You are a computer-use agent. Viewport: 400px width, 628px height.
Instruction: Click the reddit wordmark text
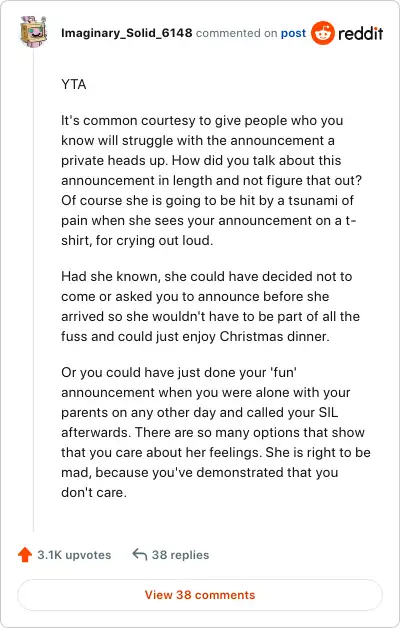(360, 33)
